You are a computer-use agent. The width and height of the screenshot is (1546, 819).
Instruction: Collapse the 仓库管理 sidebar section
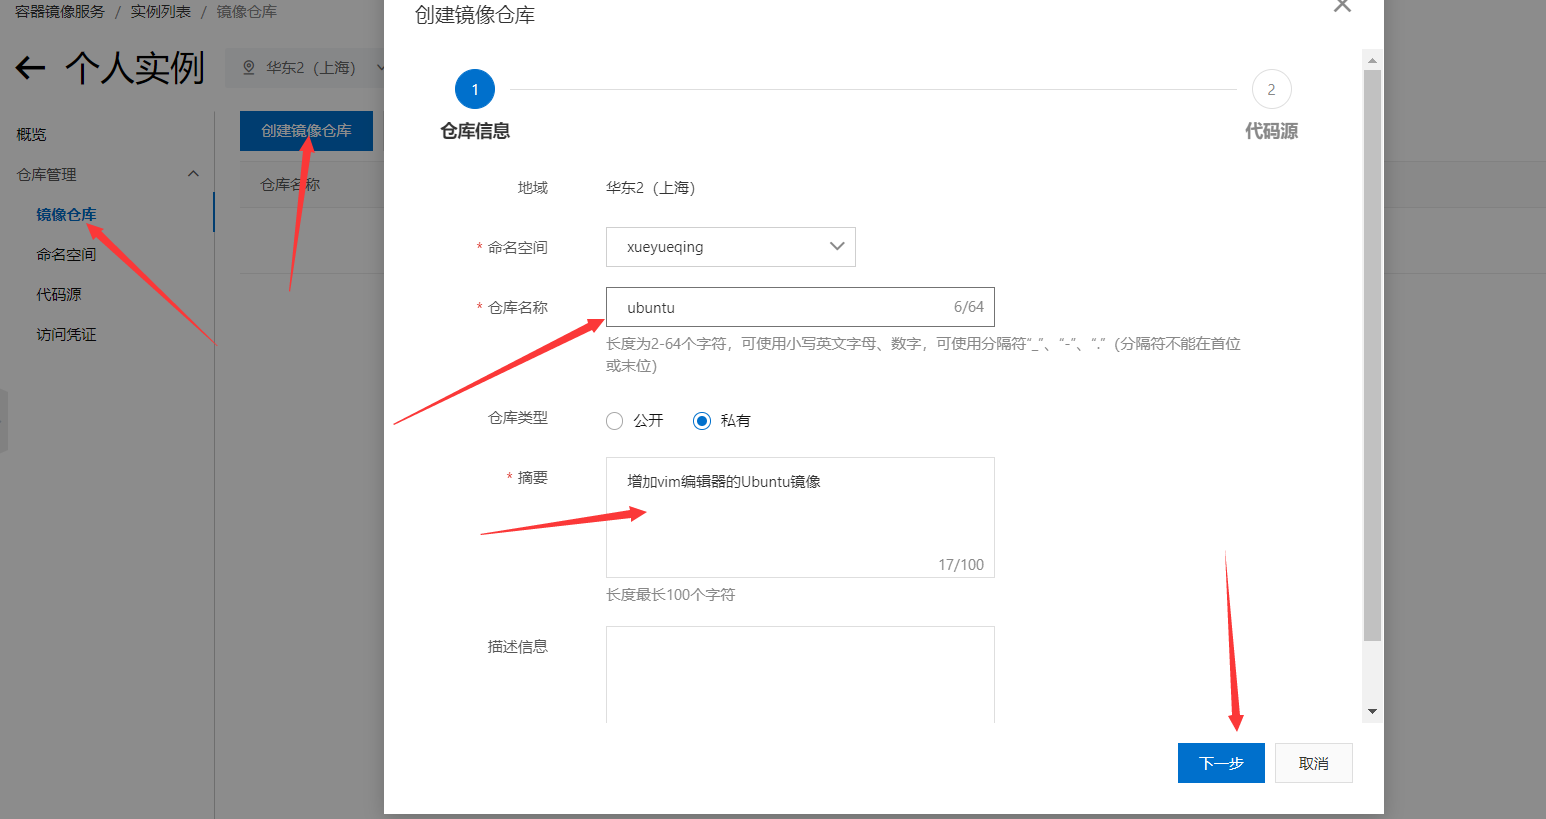pyautogui.click(x=193, y=174)
